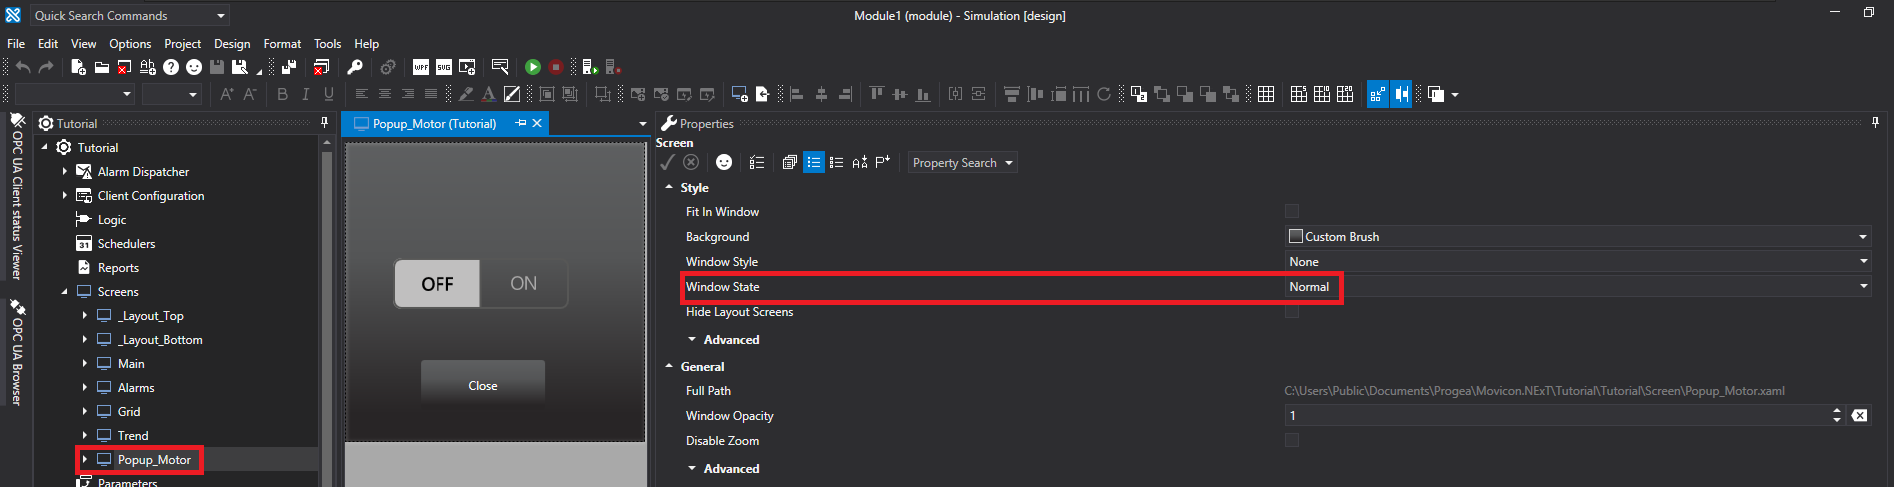Click the tab order numbering icon
The height and width of the screenshot is (487, 1894).
[1139, 94]
